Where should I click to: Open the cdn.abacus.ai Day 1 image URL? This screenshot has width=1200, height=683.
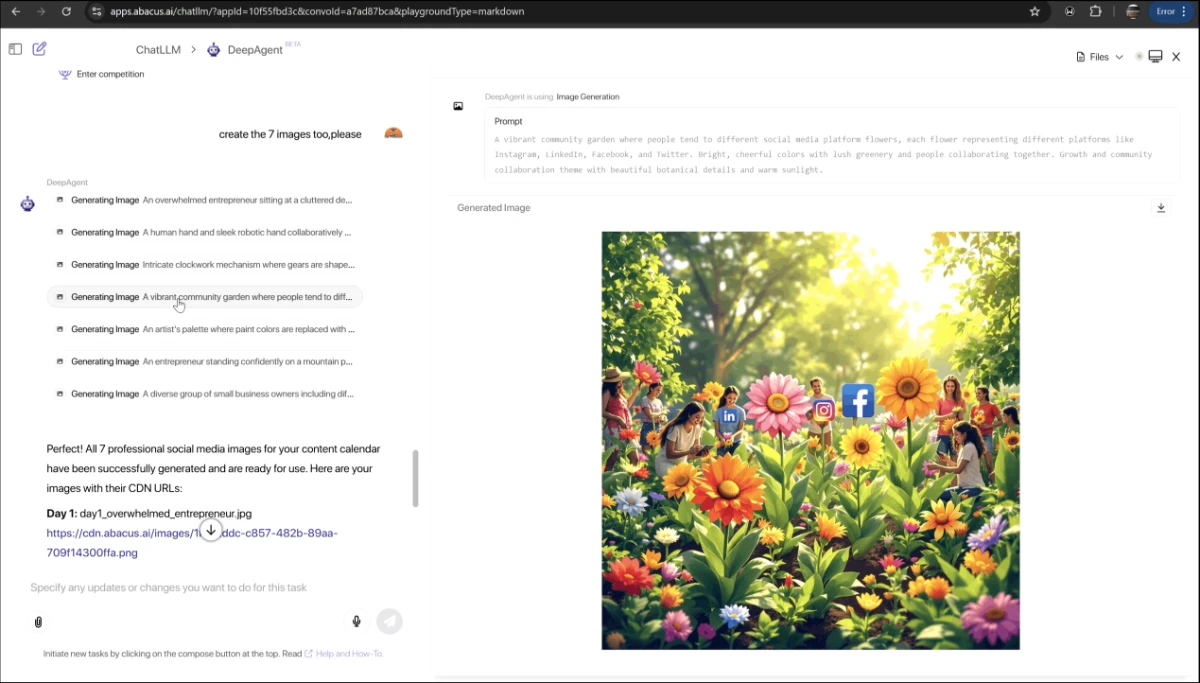click(x=192, y=542)
